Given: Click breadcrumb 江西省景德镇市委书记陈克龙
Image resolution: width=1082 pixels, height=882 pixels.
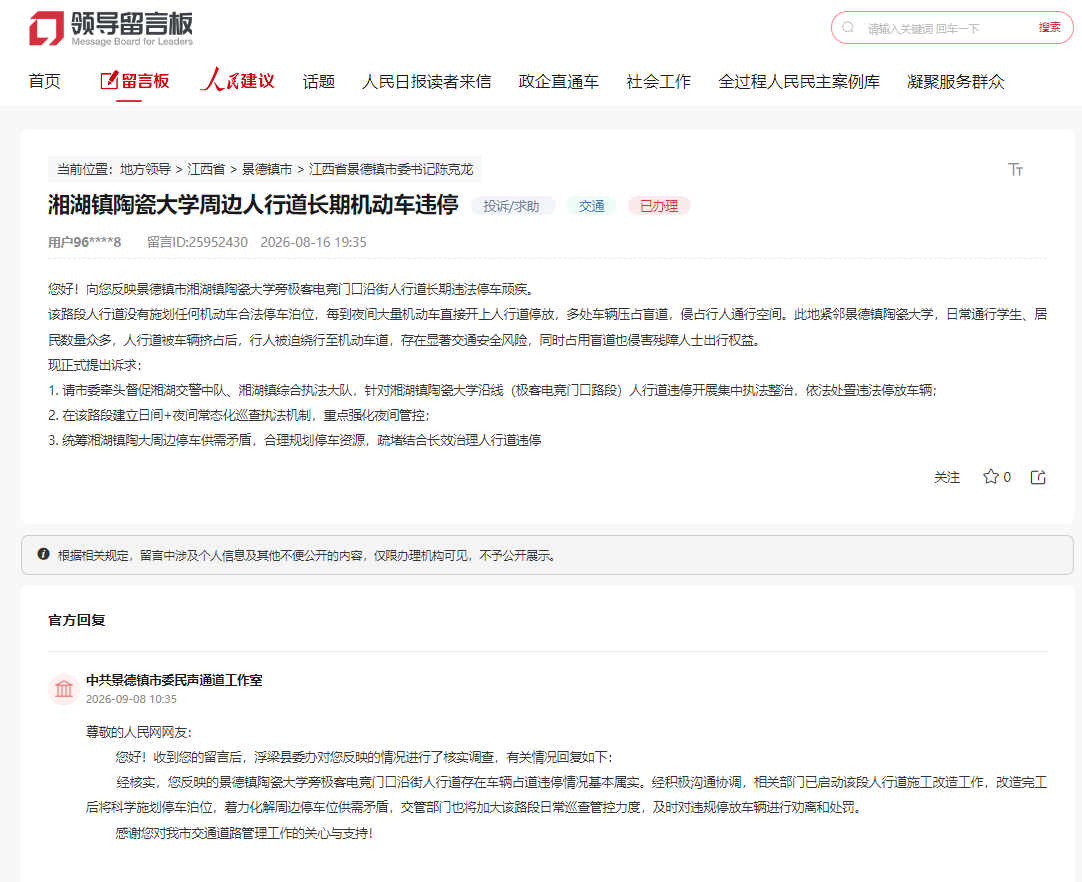Looking at the screenshot, I should point(391,169).
